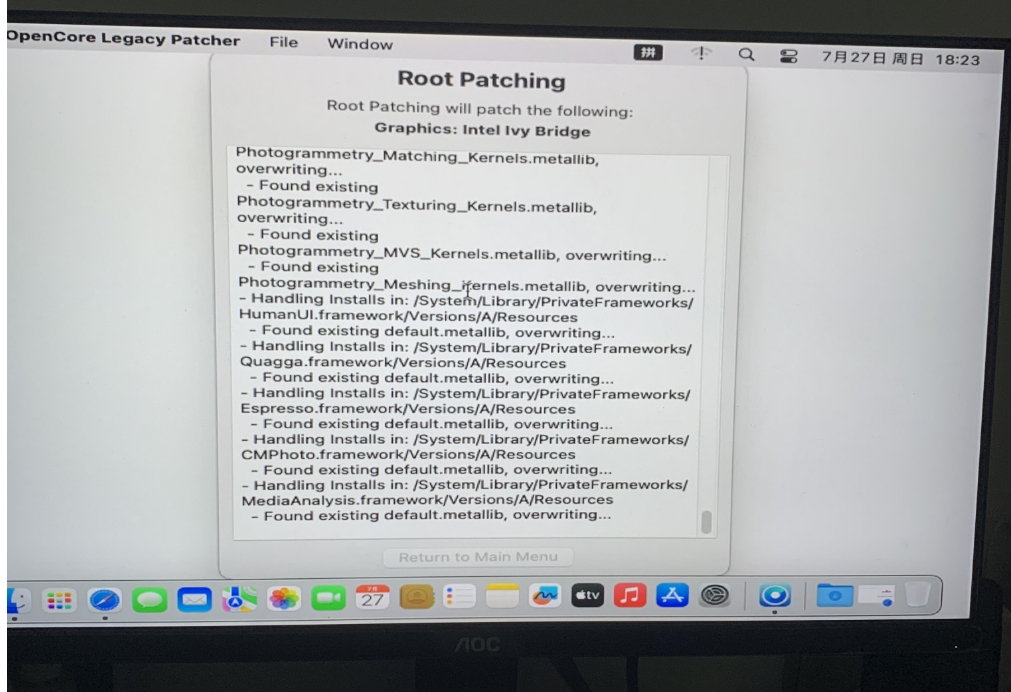The height and width of the screenshot is (692, 1011).
Task: Launch FaceTime from the dock
Action: 328,598
